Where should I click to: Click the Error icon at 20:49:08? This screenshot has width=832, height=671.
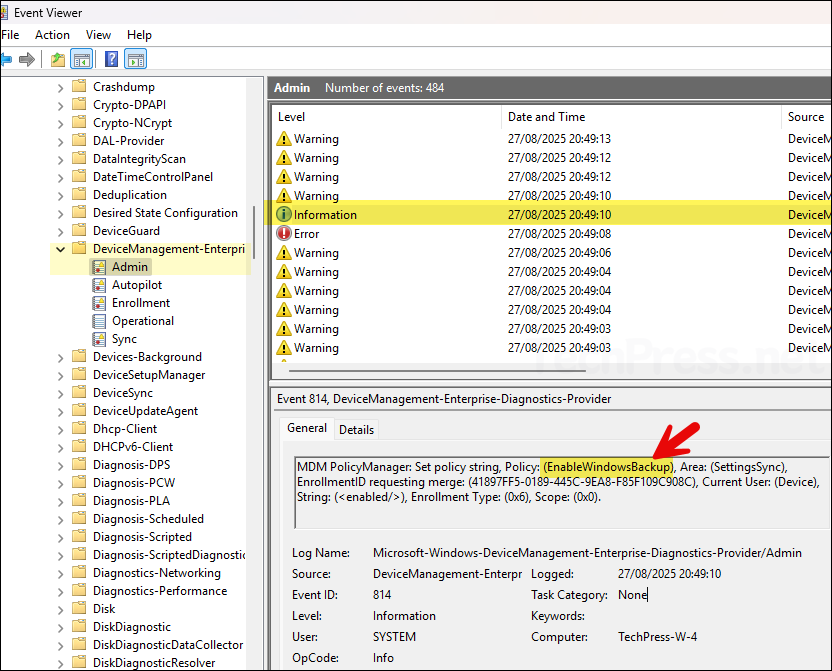pyautogui.click(x=284, y=233)
